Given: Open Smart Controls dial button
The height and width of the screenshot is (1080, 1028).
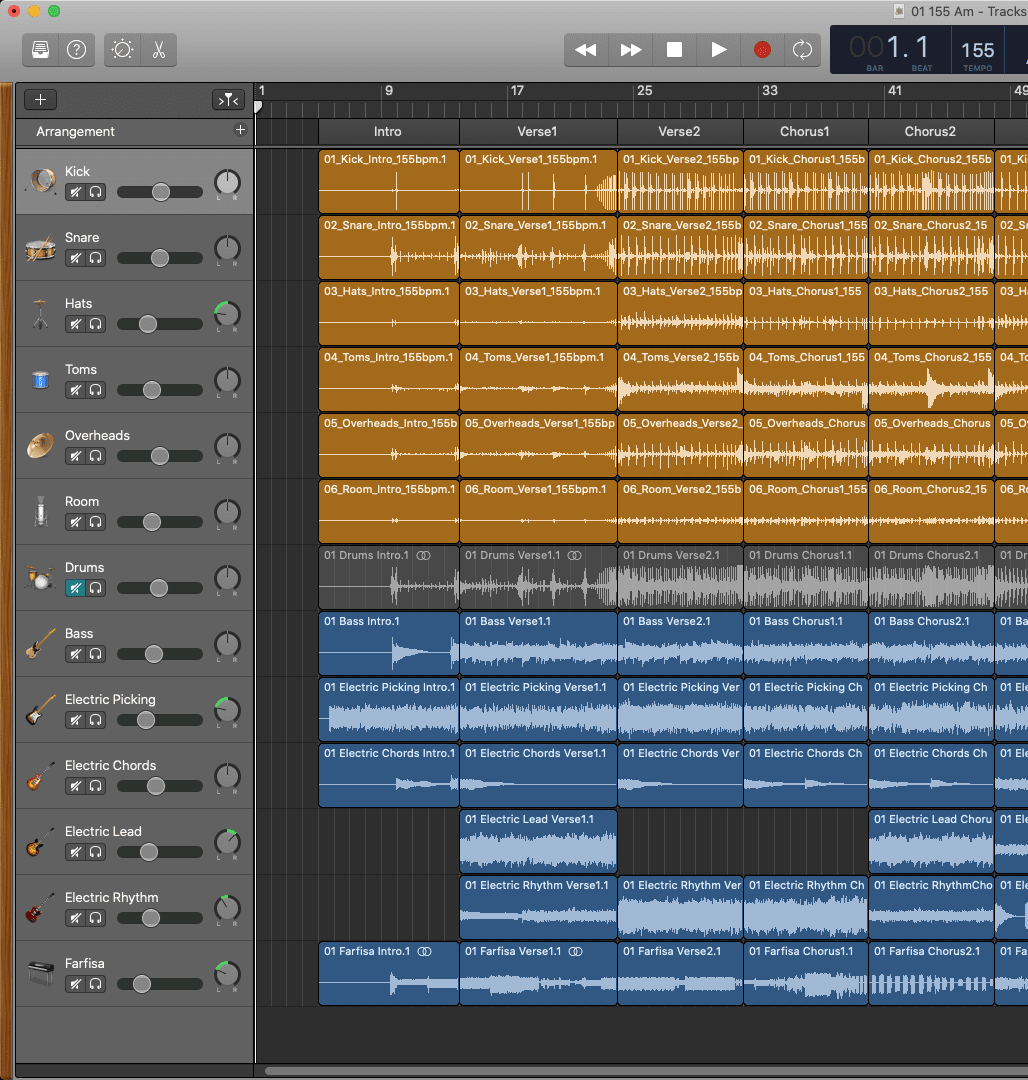Looking at the screenshot, I should click(x=123, y=50).
